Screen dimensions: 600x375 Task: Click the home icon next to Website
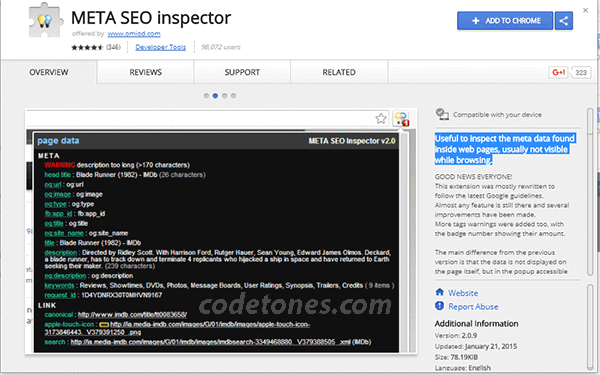point(439,292)
